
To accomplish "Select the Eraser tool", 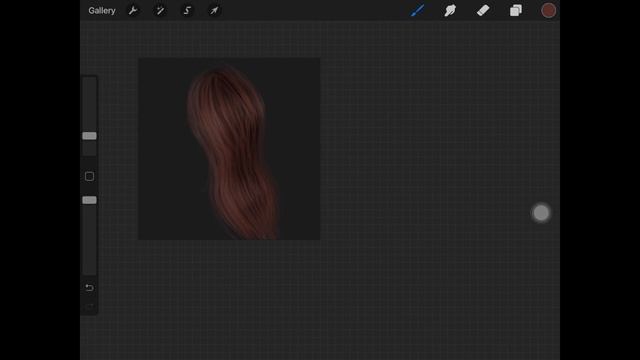I will (x=483, y=11).
